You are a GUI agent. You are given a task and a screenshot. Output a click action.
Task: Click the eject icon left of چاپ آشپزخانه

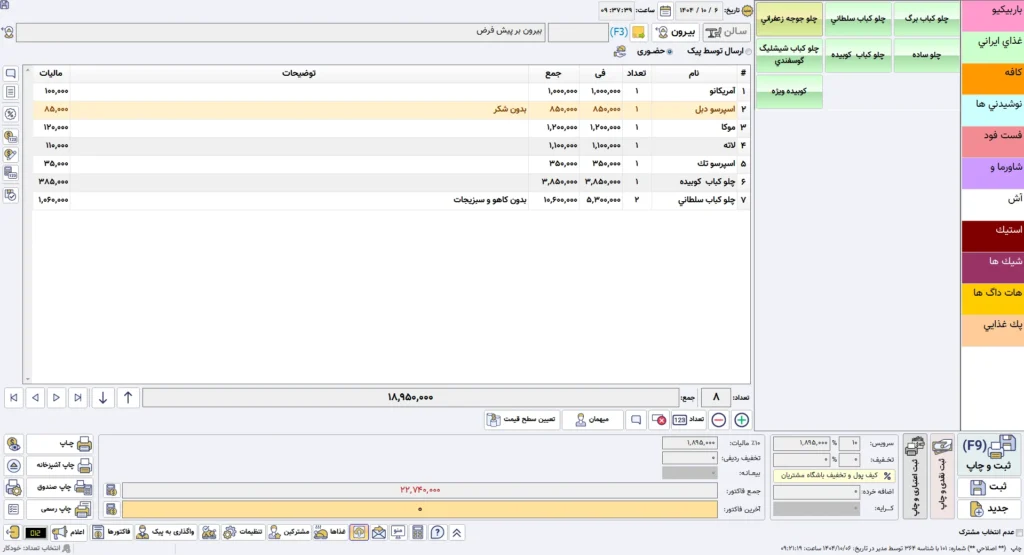point(13,466)
